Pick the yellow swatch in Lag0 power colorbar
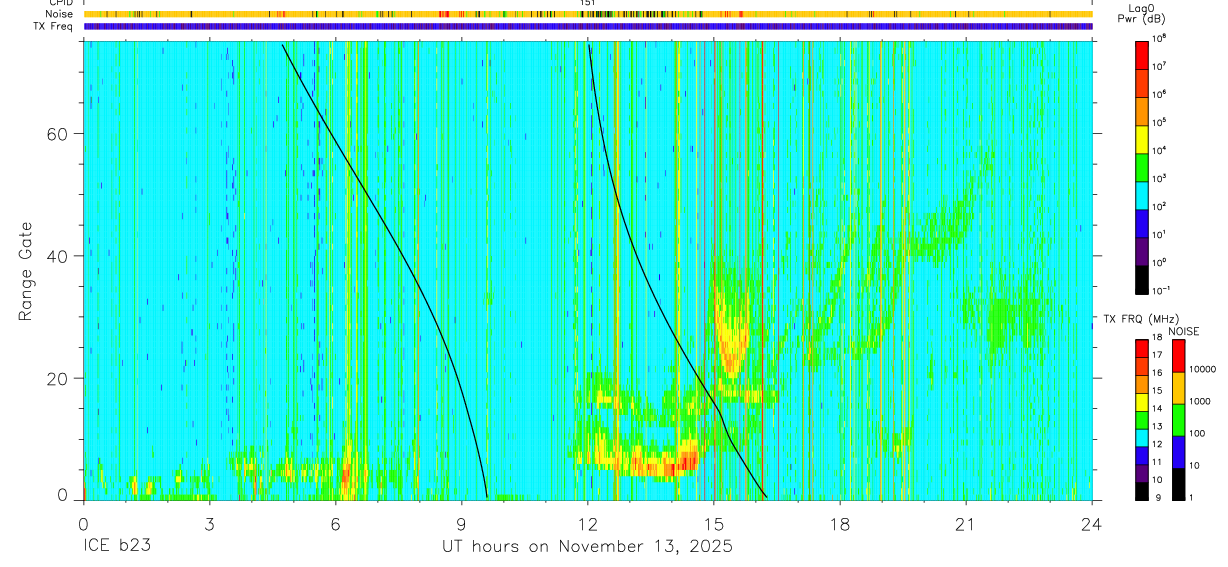 click(x=1141, y=138)
